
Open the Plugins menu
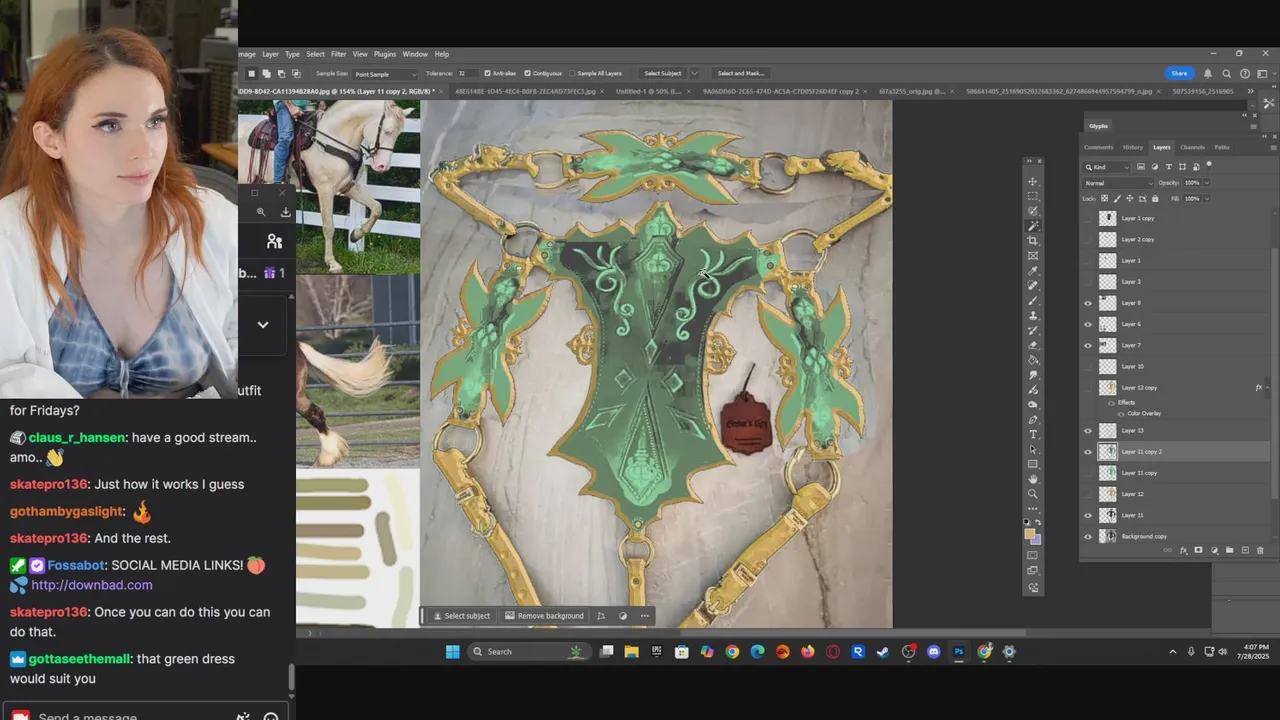point(385,54)
